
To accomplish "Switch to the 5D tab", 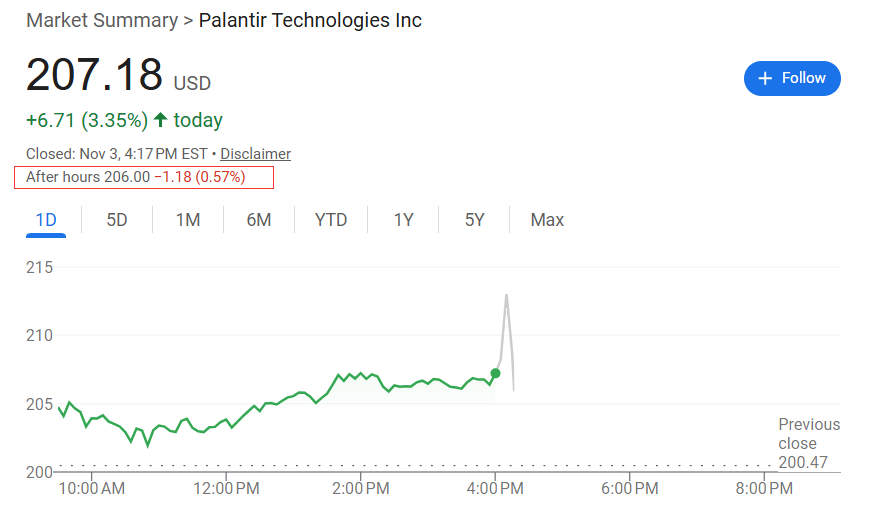I will coord(117,220).
